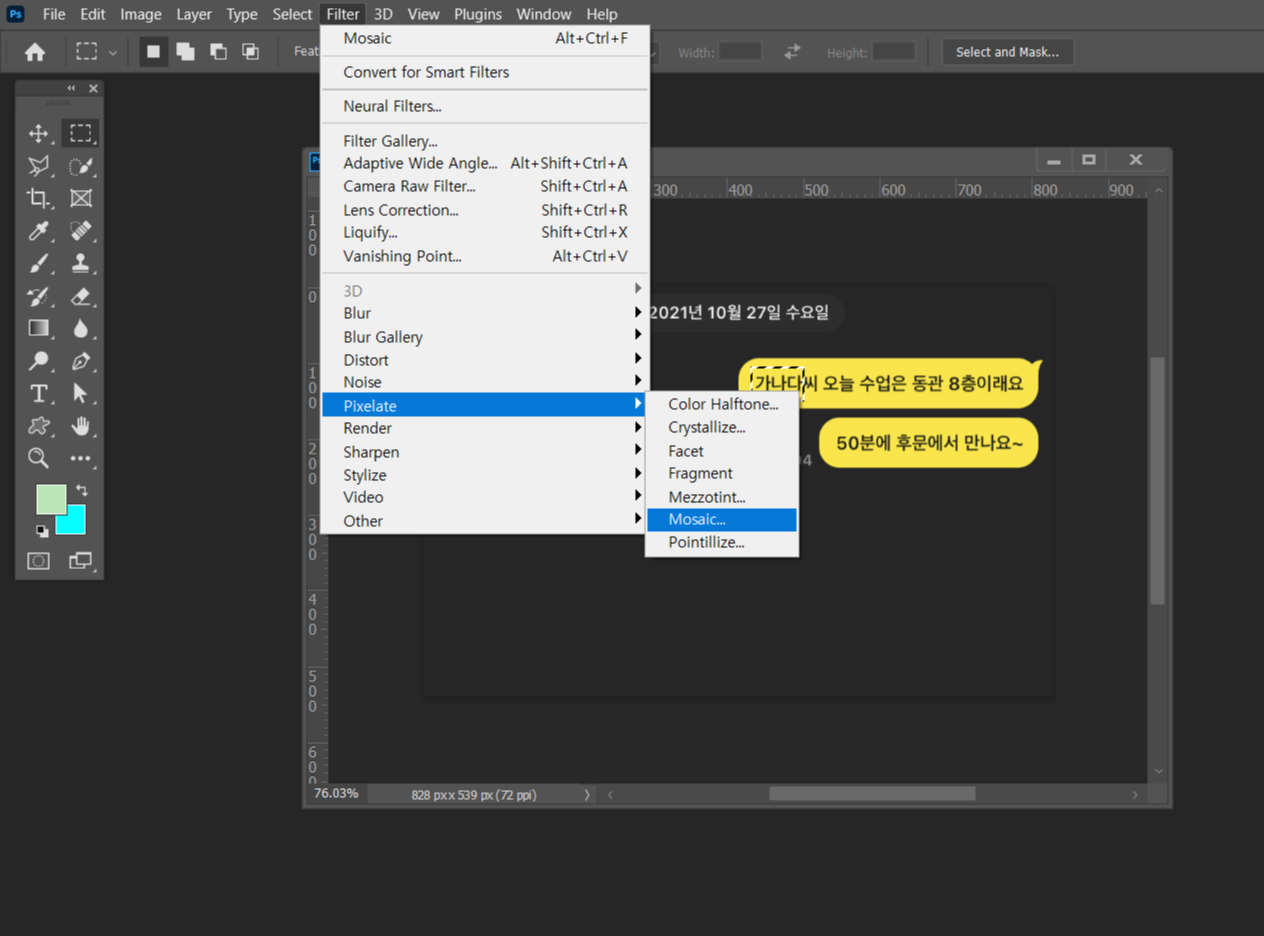
Task: Click the Home icon in options bar
Action: [35, 52]
